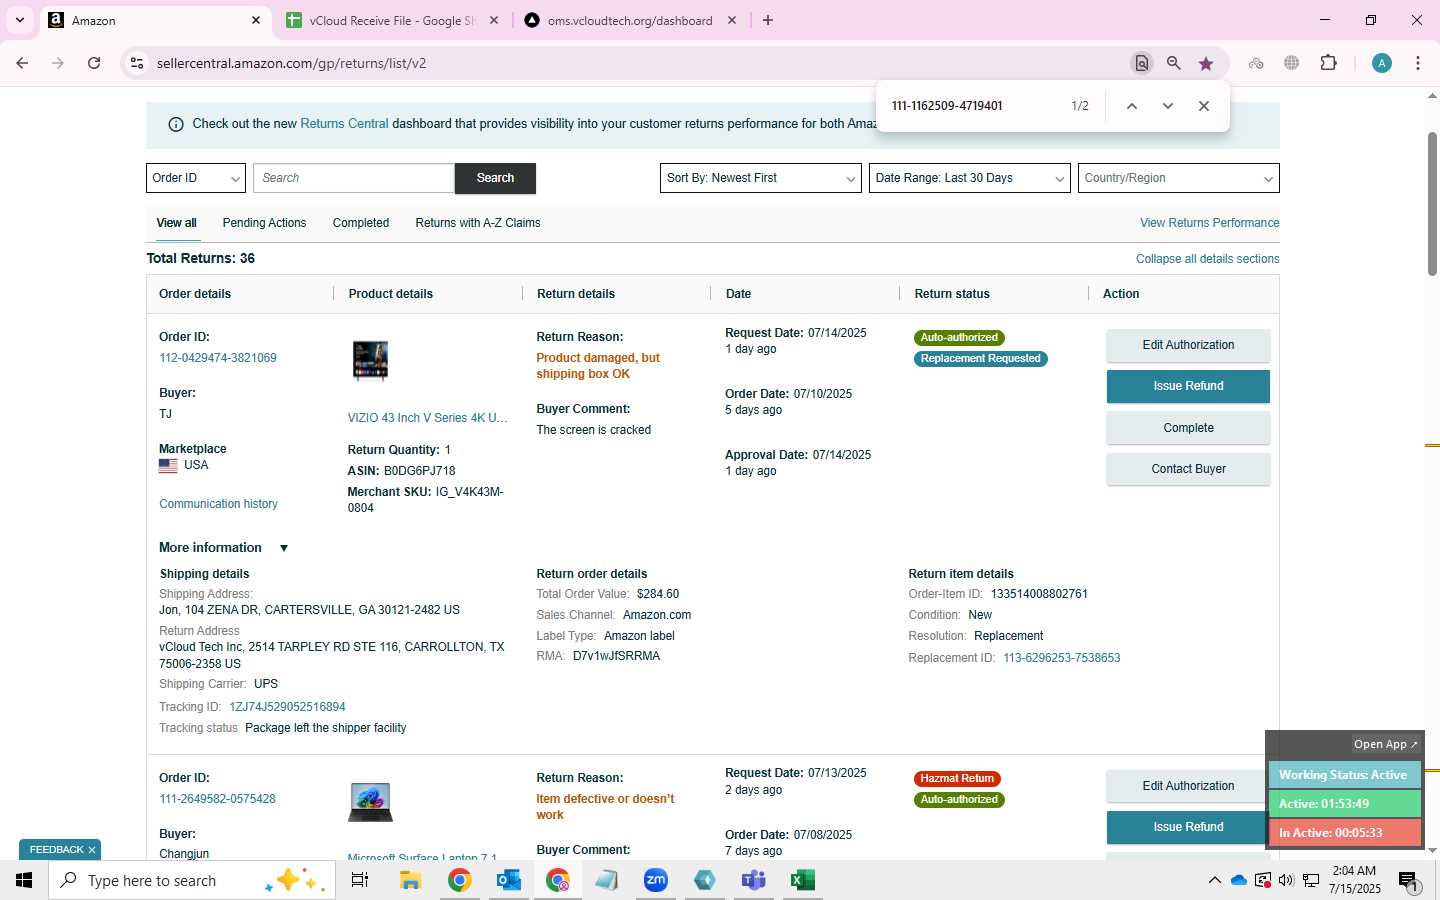Click the VIZIO TV product thumbnail
The image size is (1440, 900).
tap(370, 361)
